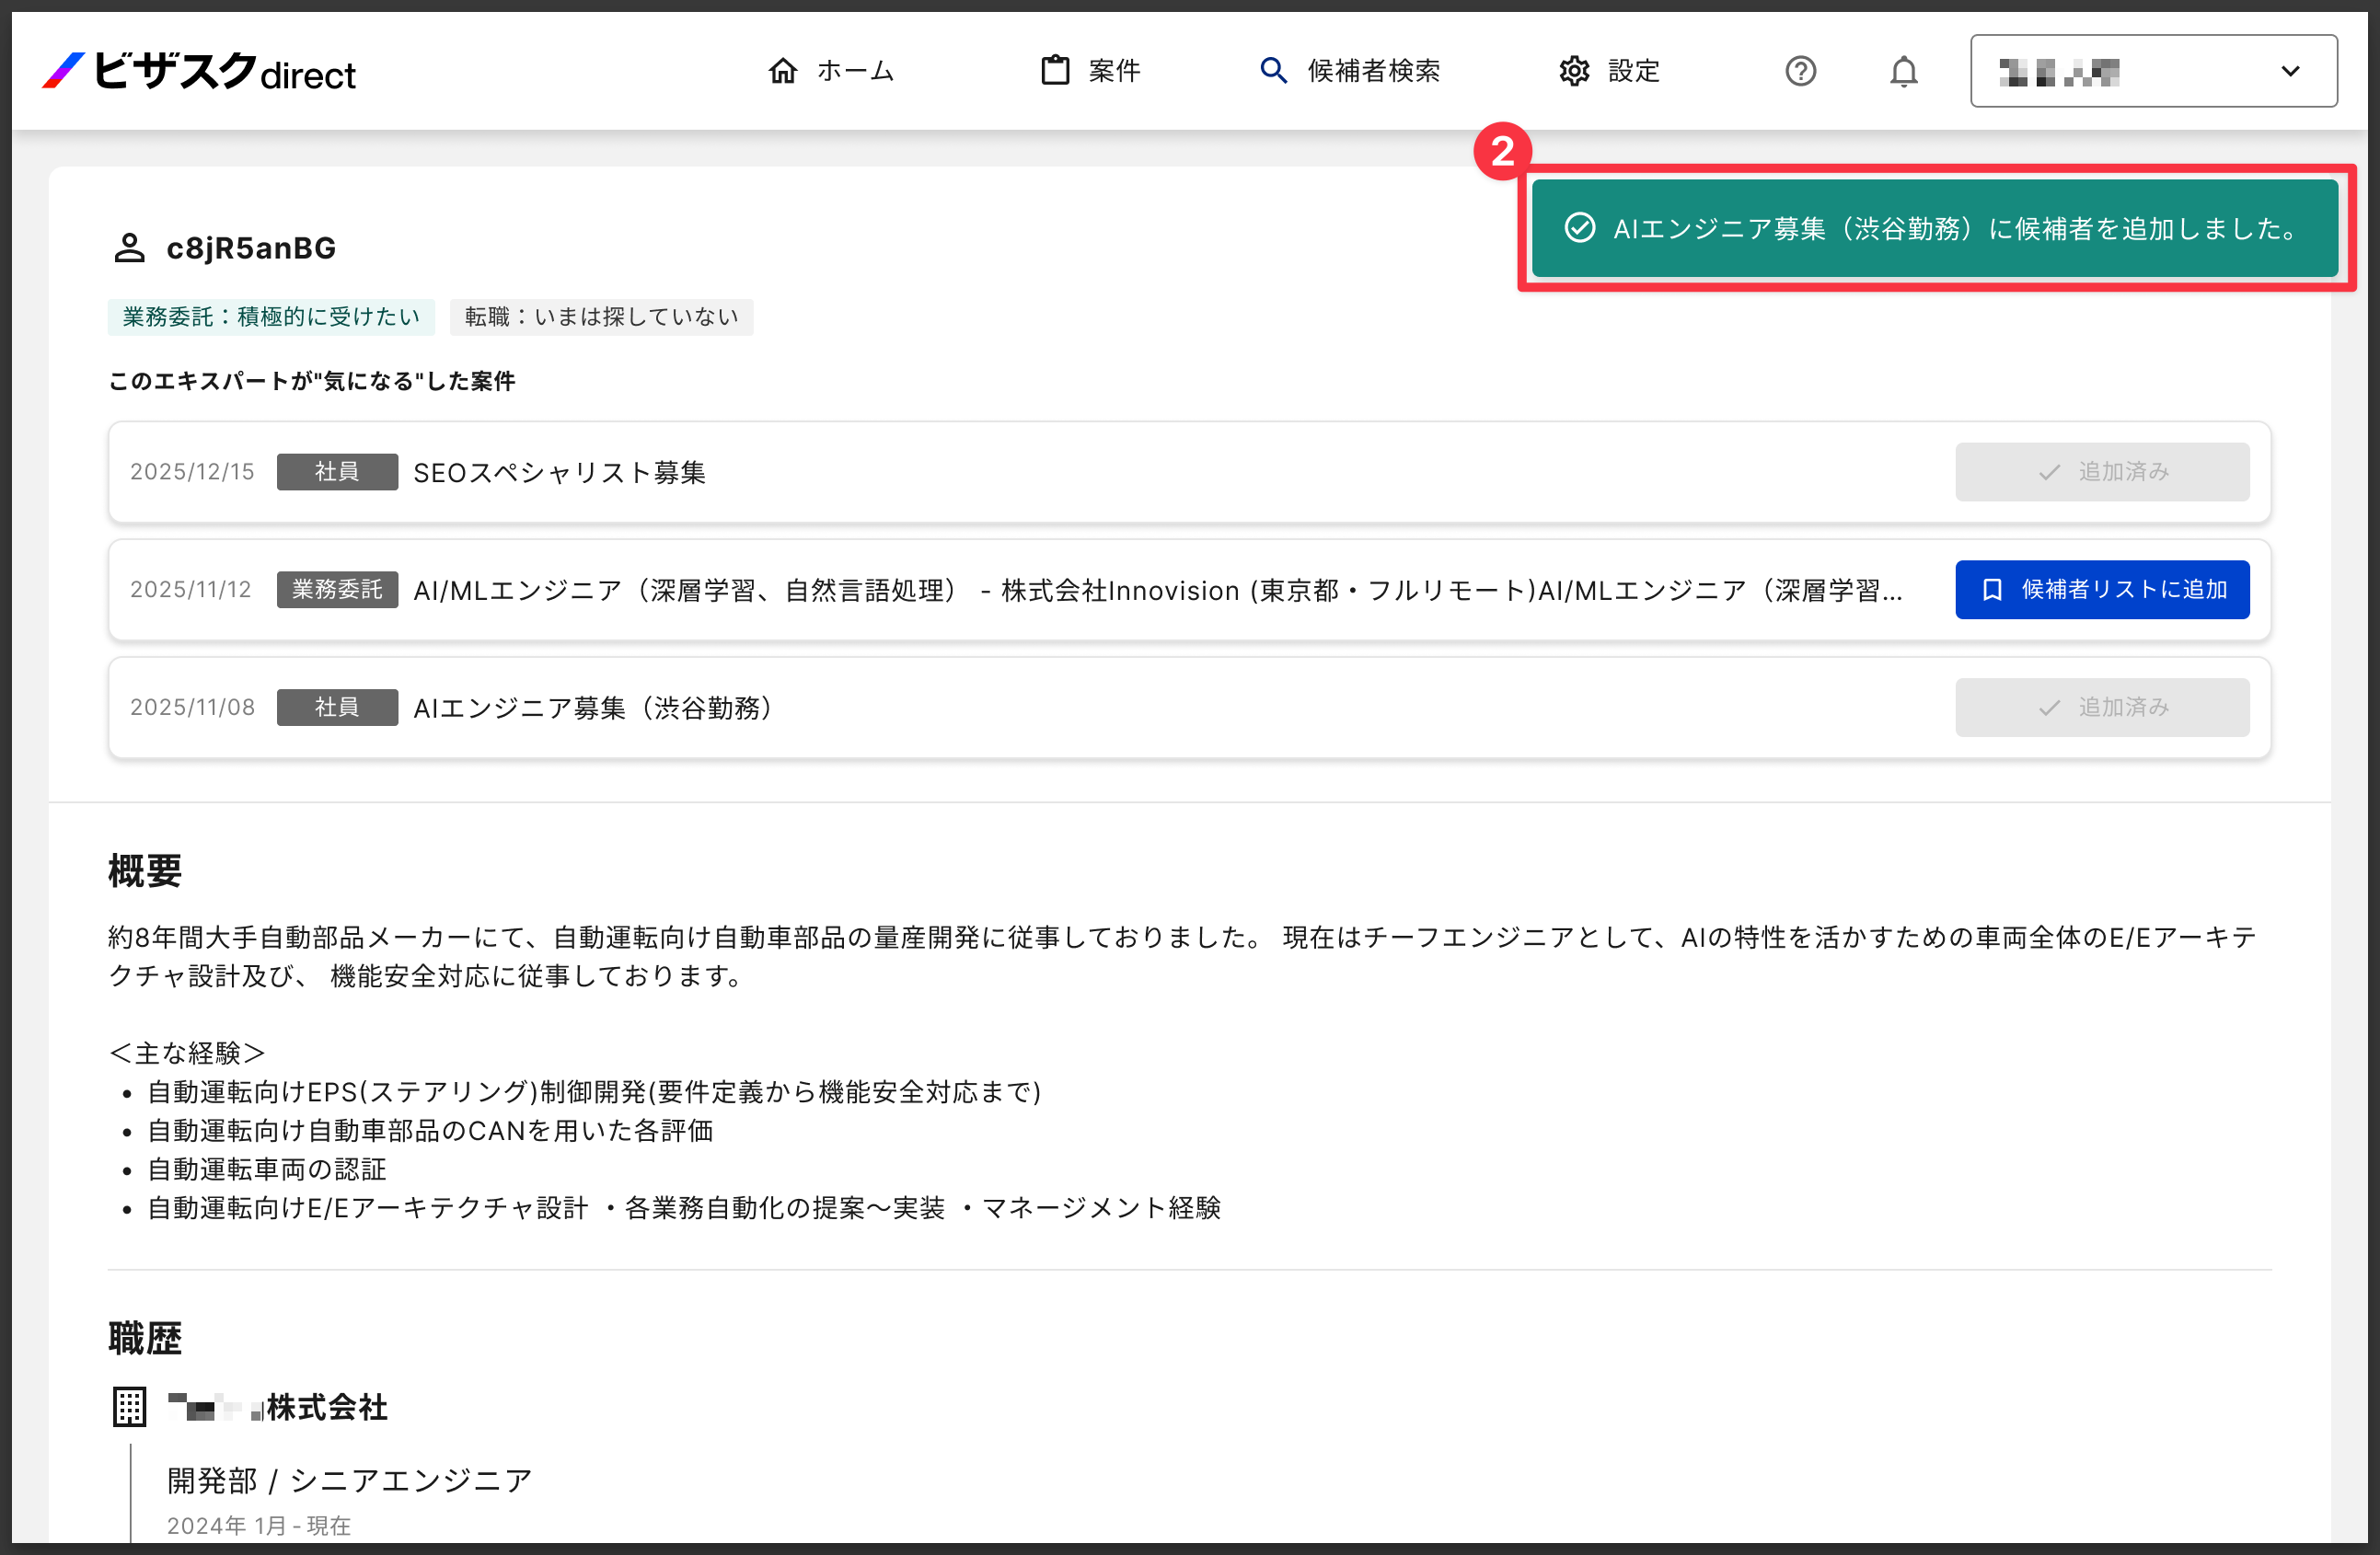
Task: Click the bullet 自動運転車両の認証
Action: click(267, 1169)
